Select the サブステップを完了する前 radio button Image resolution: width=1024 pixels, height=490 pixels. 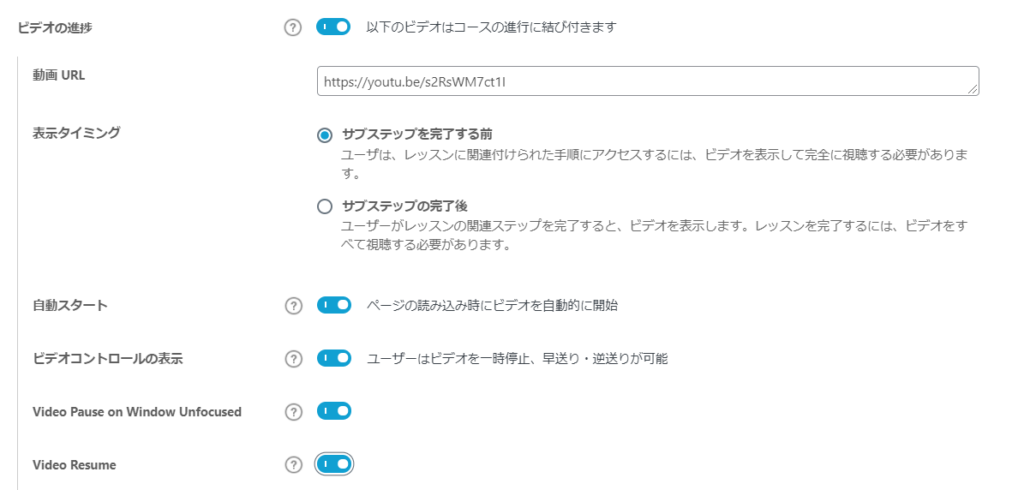pyautogui.click(x=325, y=135)
